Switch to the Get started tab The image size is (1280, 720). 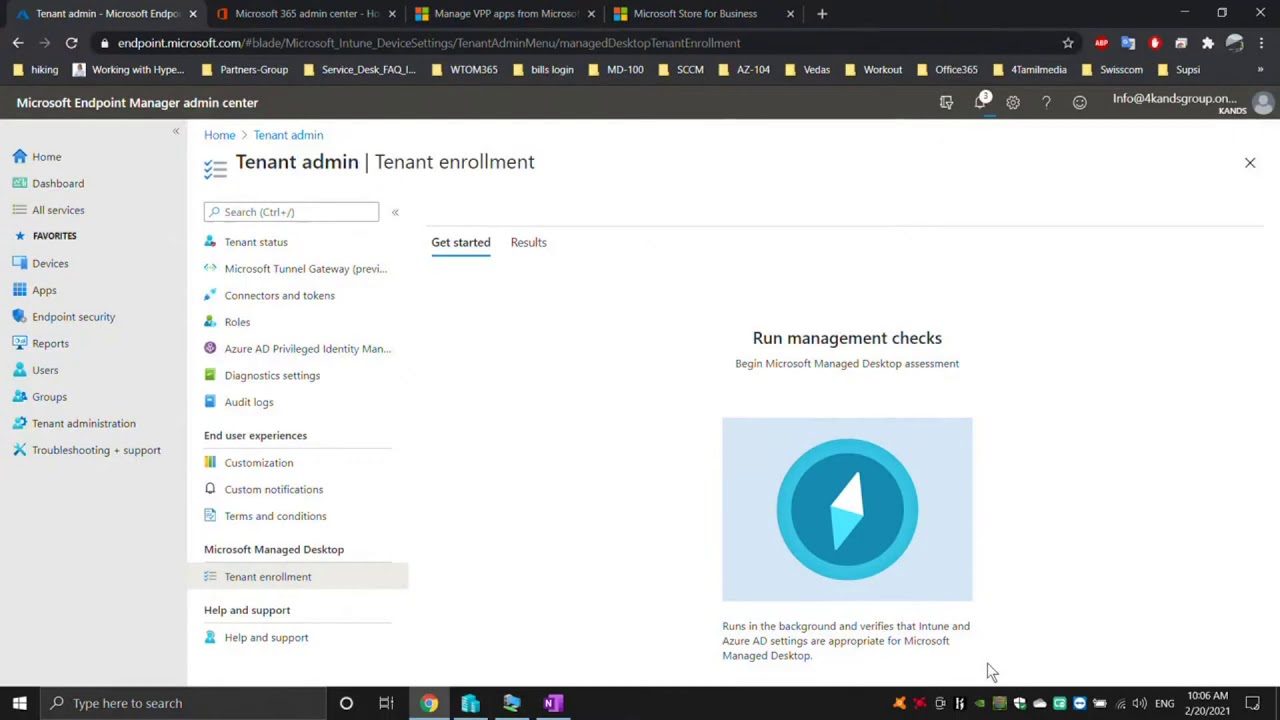[x=461, y=242]
